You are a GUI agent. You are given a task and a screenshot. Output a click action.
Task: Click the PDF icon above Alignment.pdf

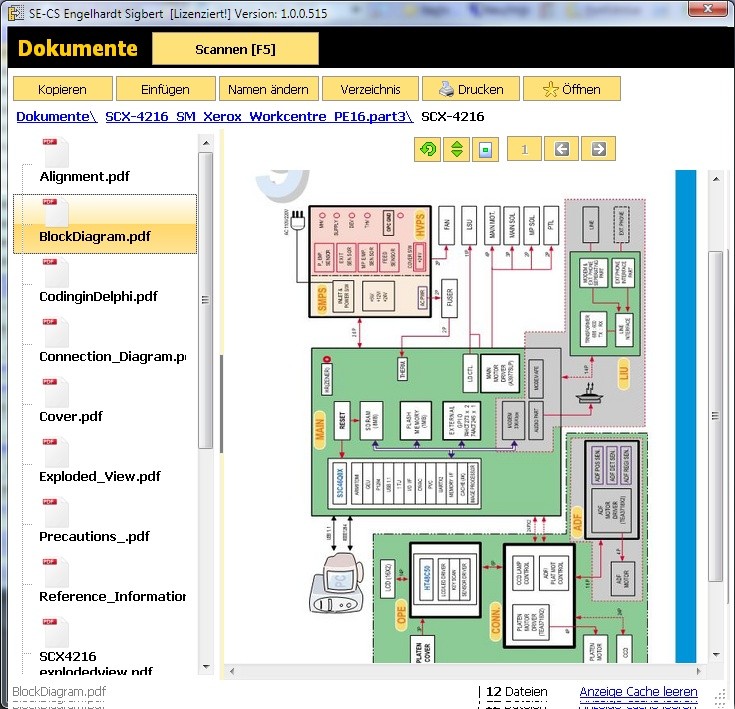pyautogui.click(x=54, y=151)
